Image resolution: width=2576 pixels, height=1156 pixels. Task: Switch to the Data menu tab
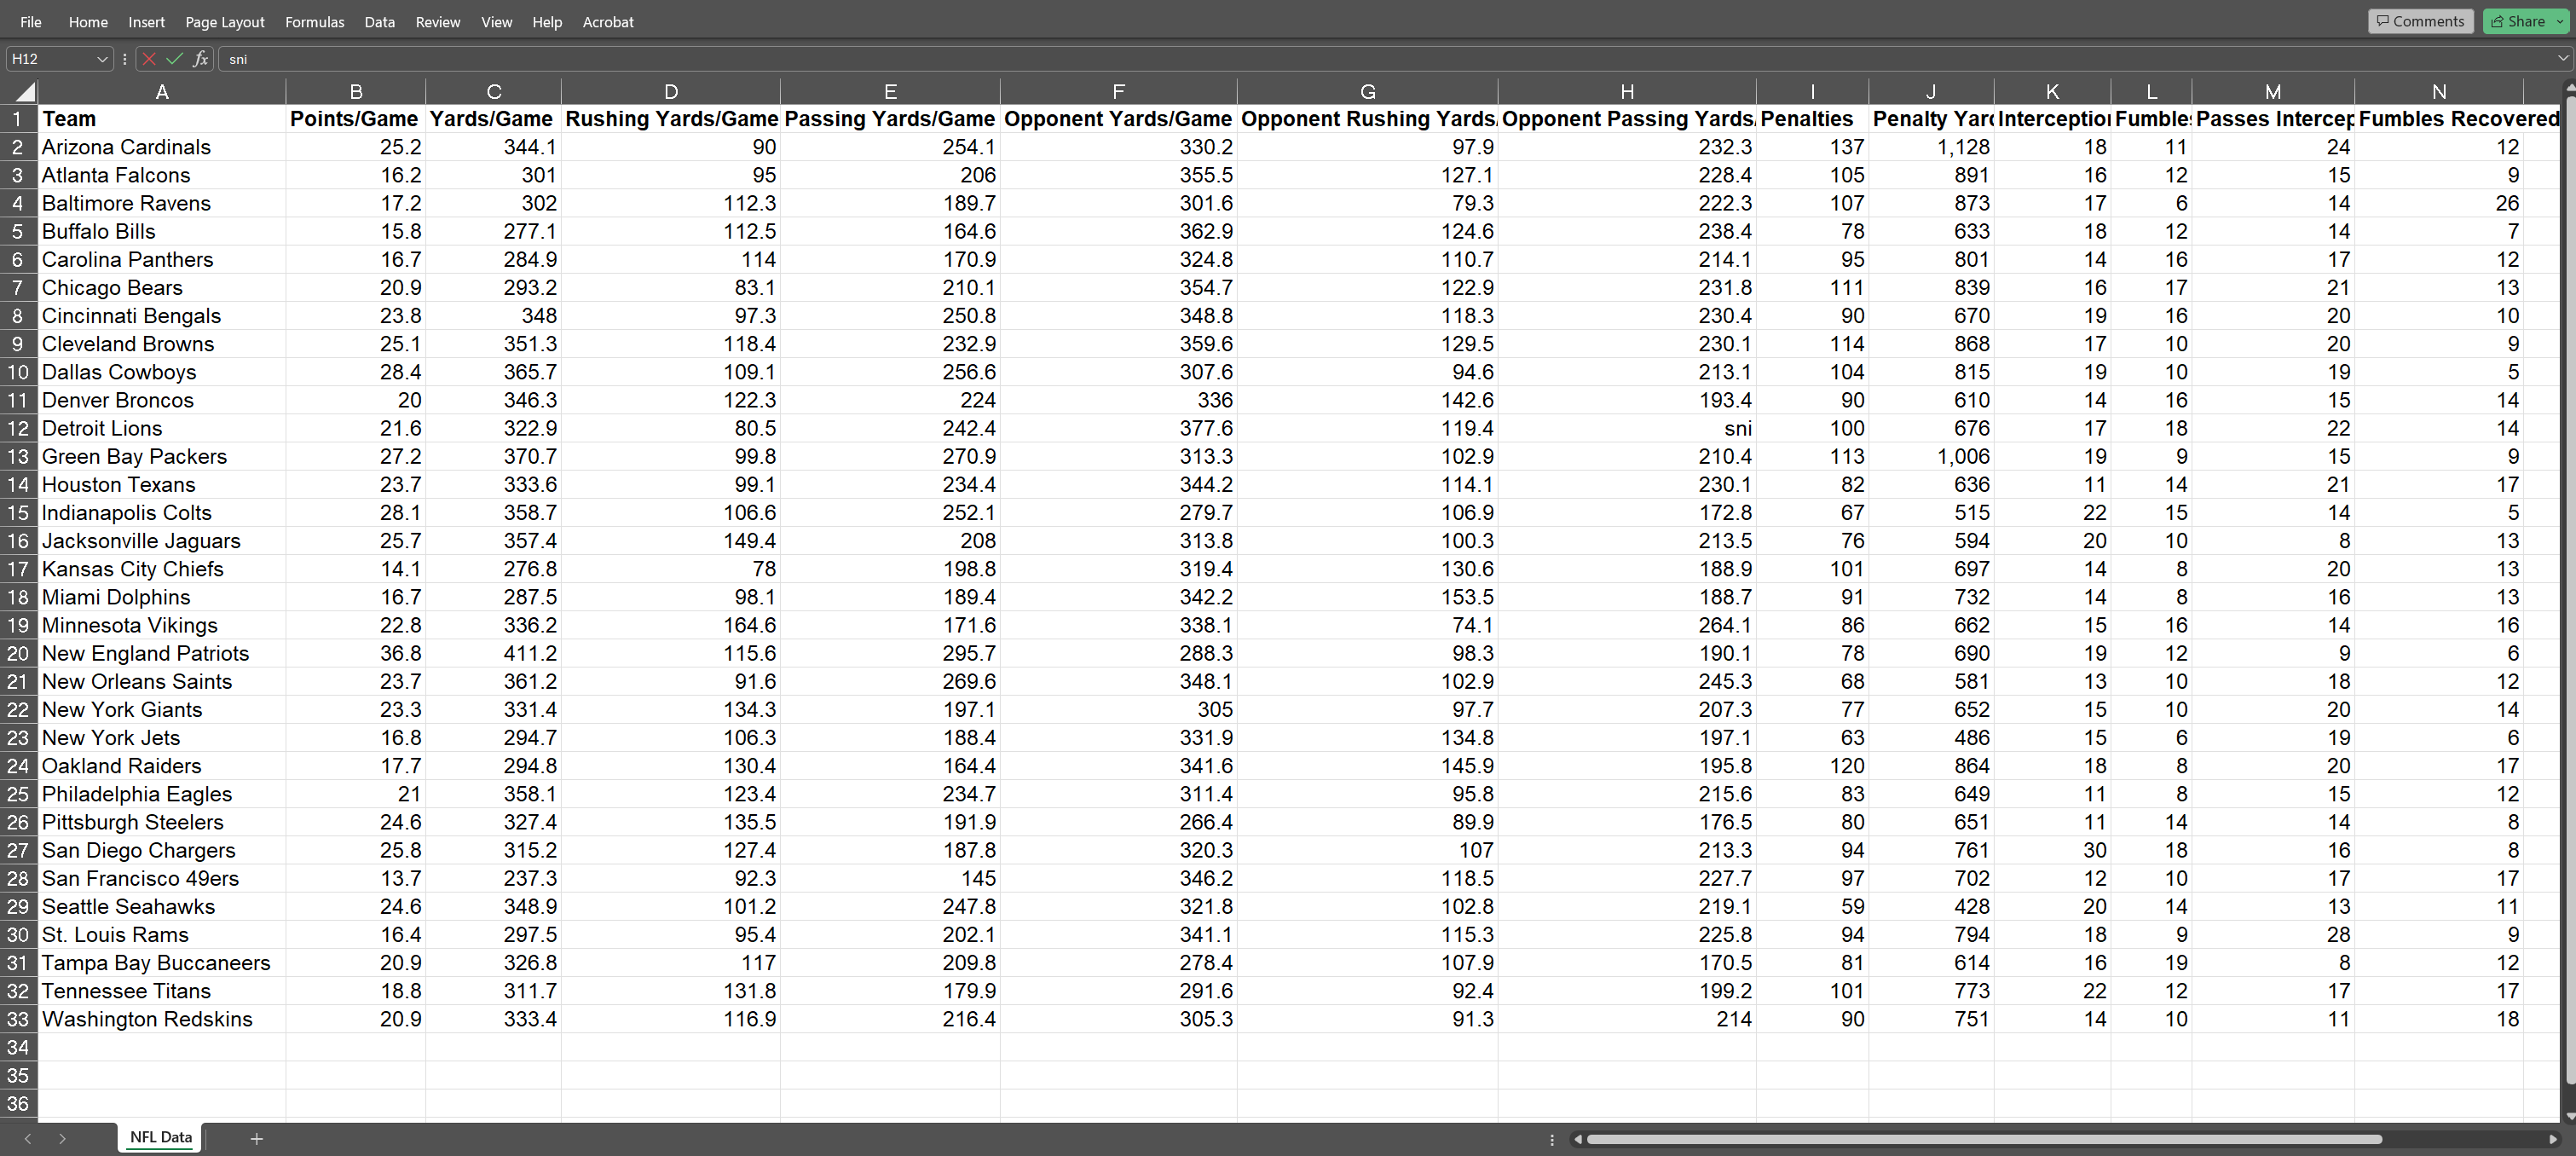(x=379, y=21)
